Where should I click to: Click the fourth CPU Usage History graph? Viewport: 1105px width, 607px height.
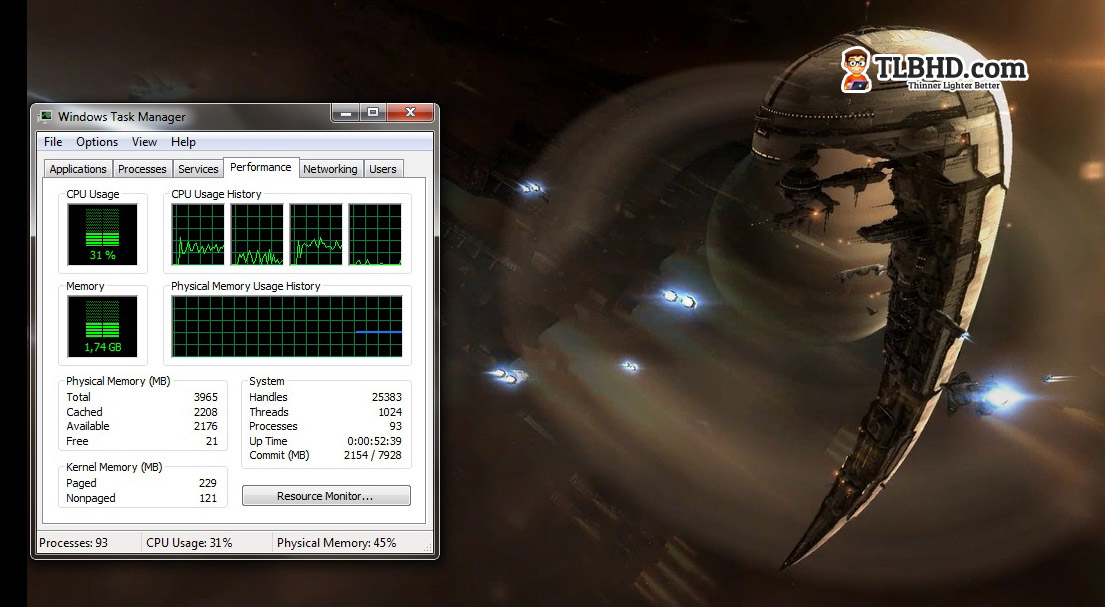click(375, 235)
